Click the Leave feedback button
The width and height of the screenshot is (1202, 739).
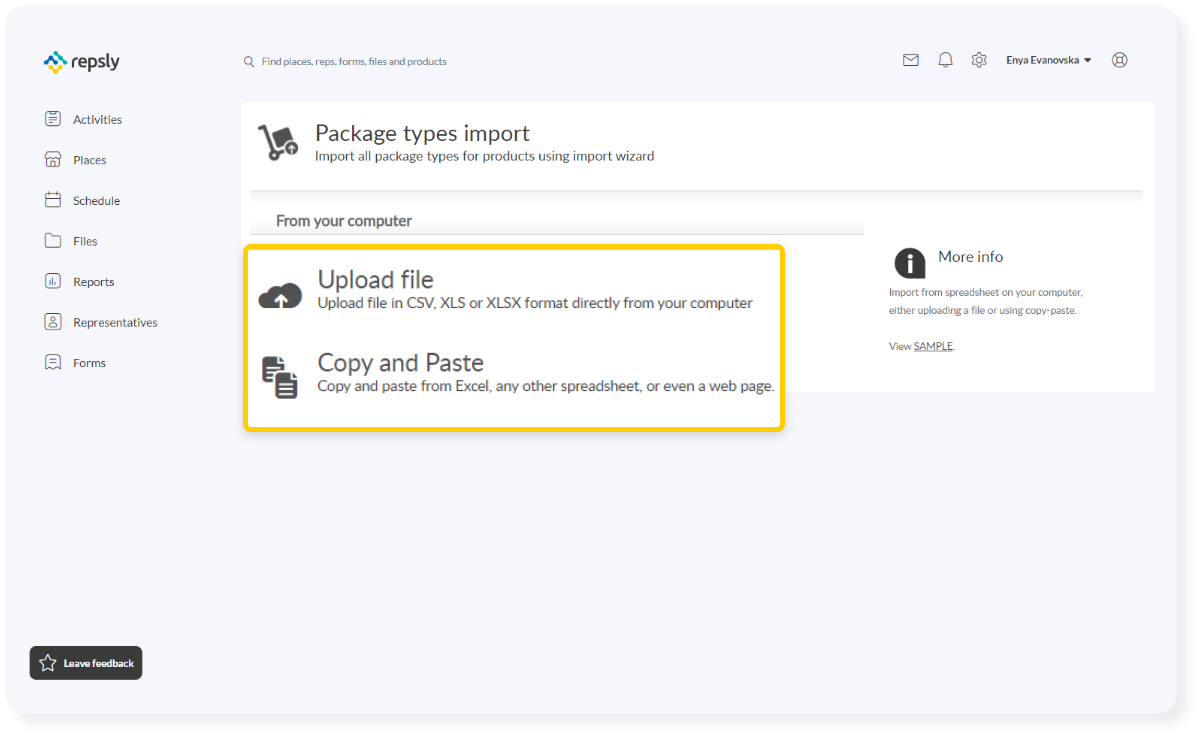point(86,663)
